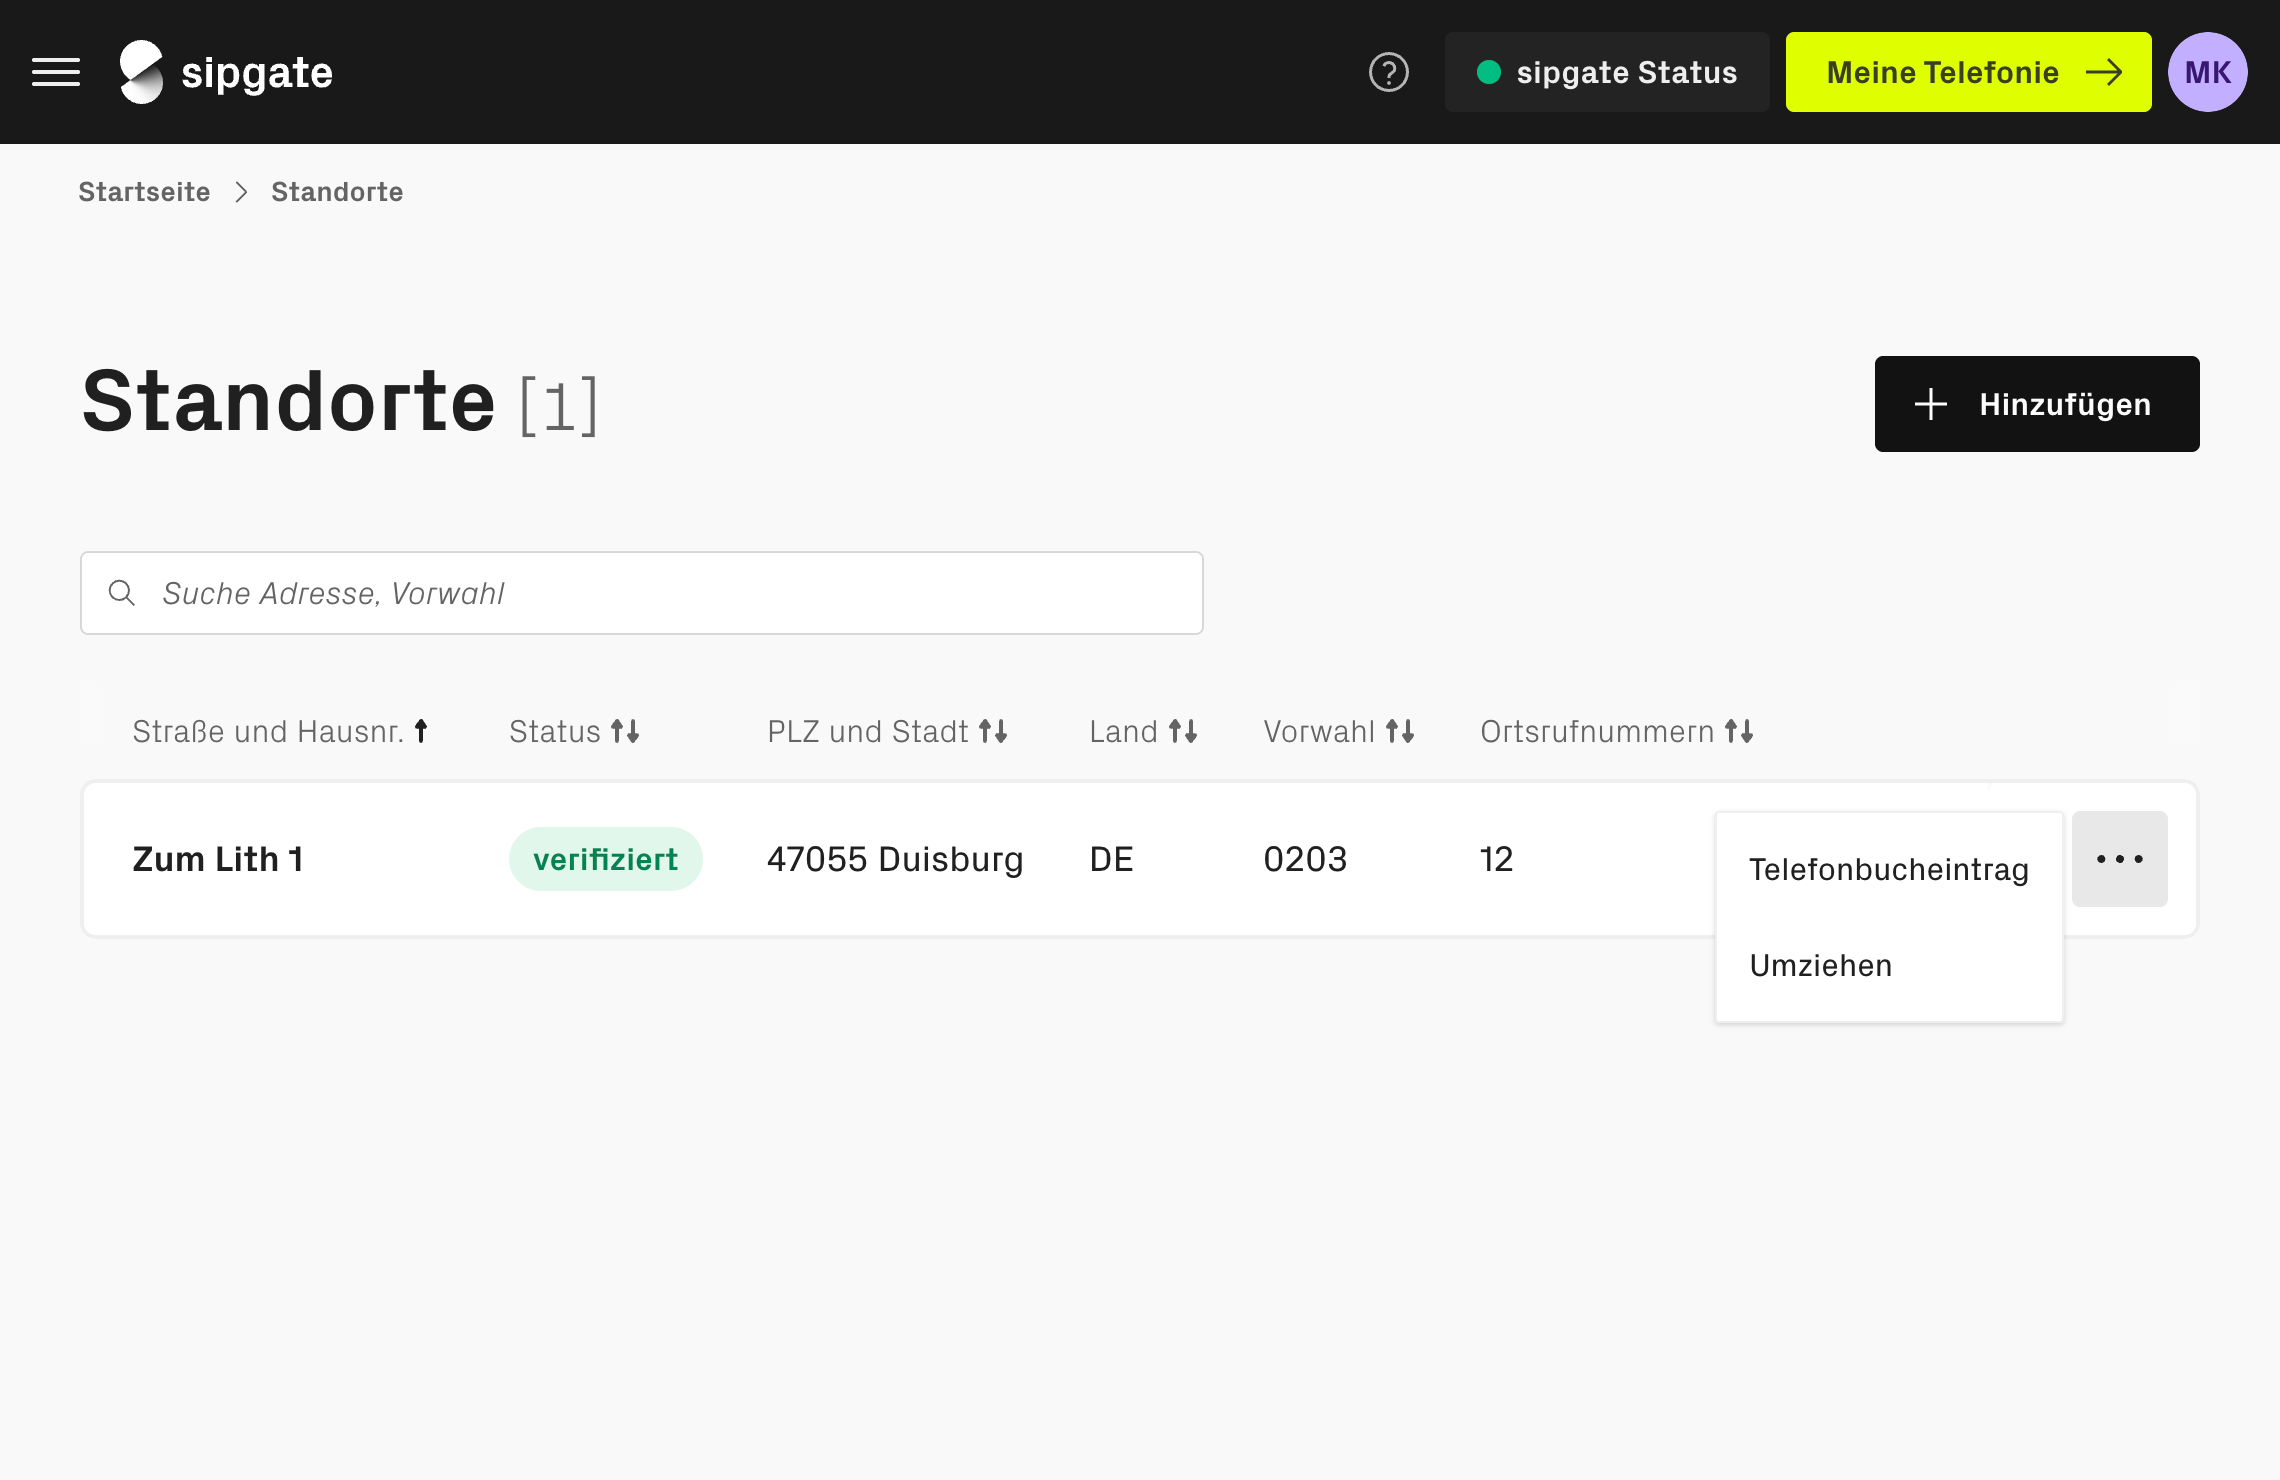Click the search magnifier icon
2280x1480 pixels.
tap(122, 593)
